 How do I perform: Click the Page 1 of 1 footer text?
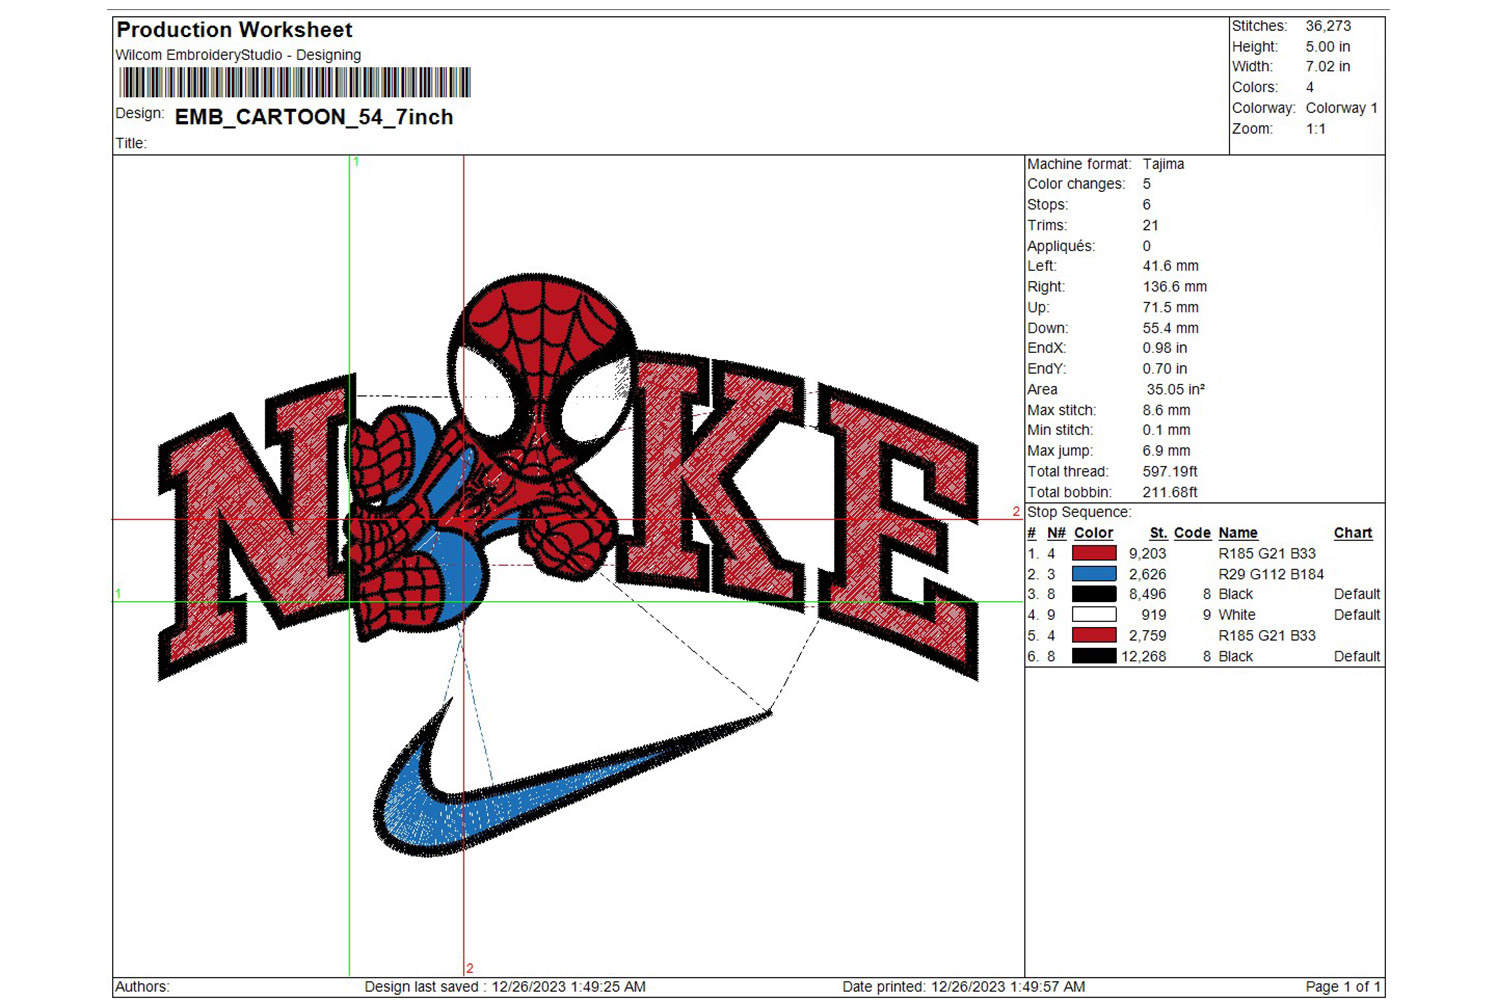[x=1342, y=987]
